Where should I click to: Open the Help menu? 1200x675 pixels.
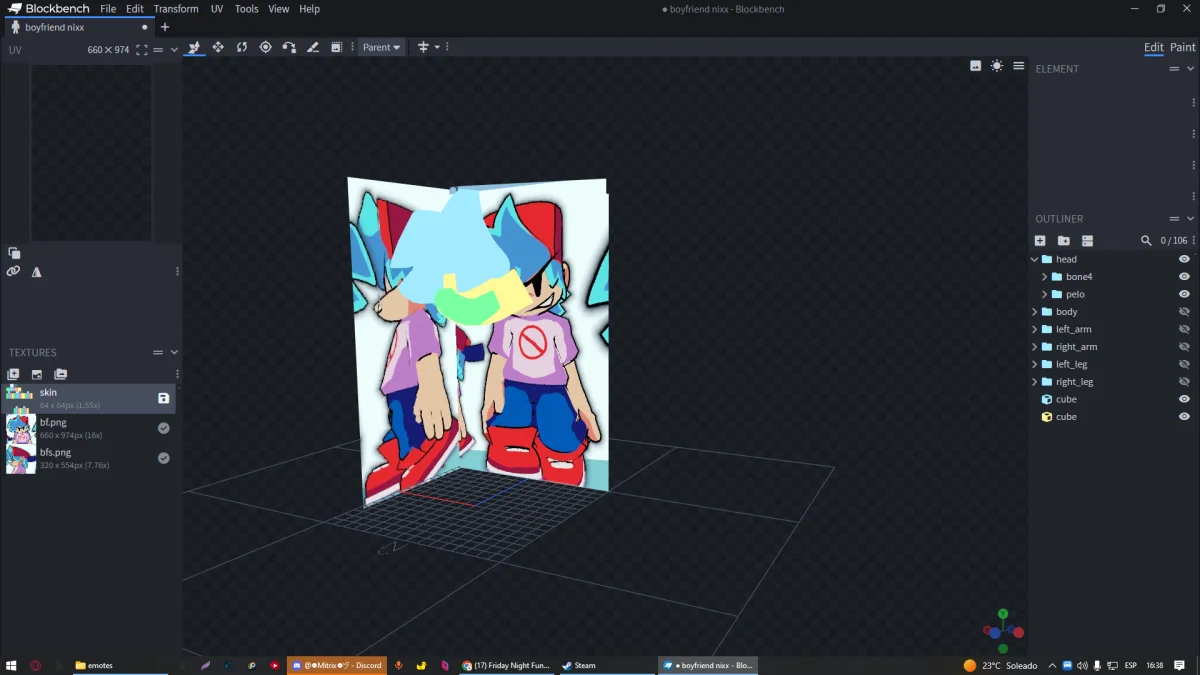coord(310,9)
